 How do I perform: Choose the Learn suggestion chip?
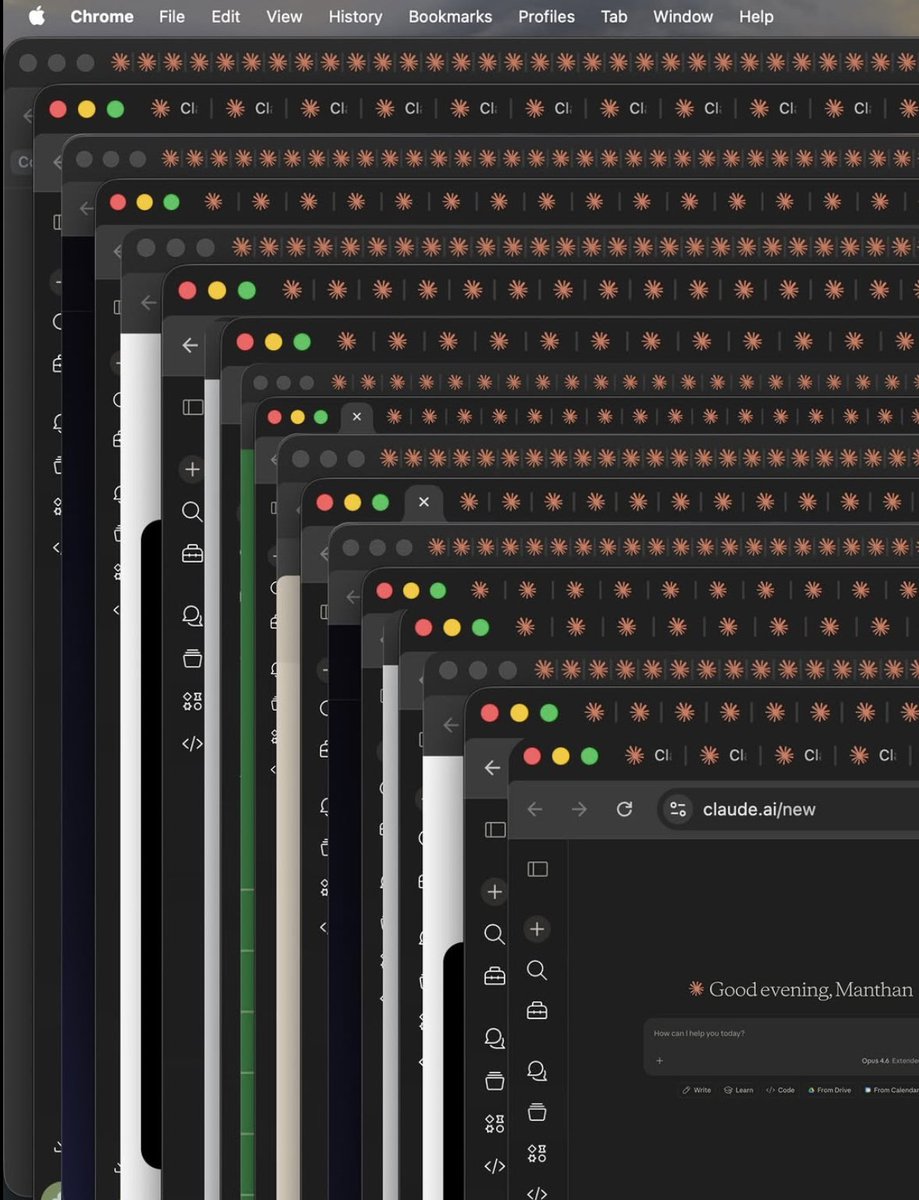[739, 1090]
